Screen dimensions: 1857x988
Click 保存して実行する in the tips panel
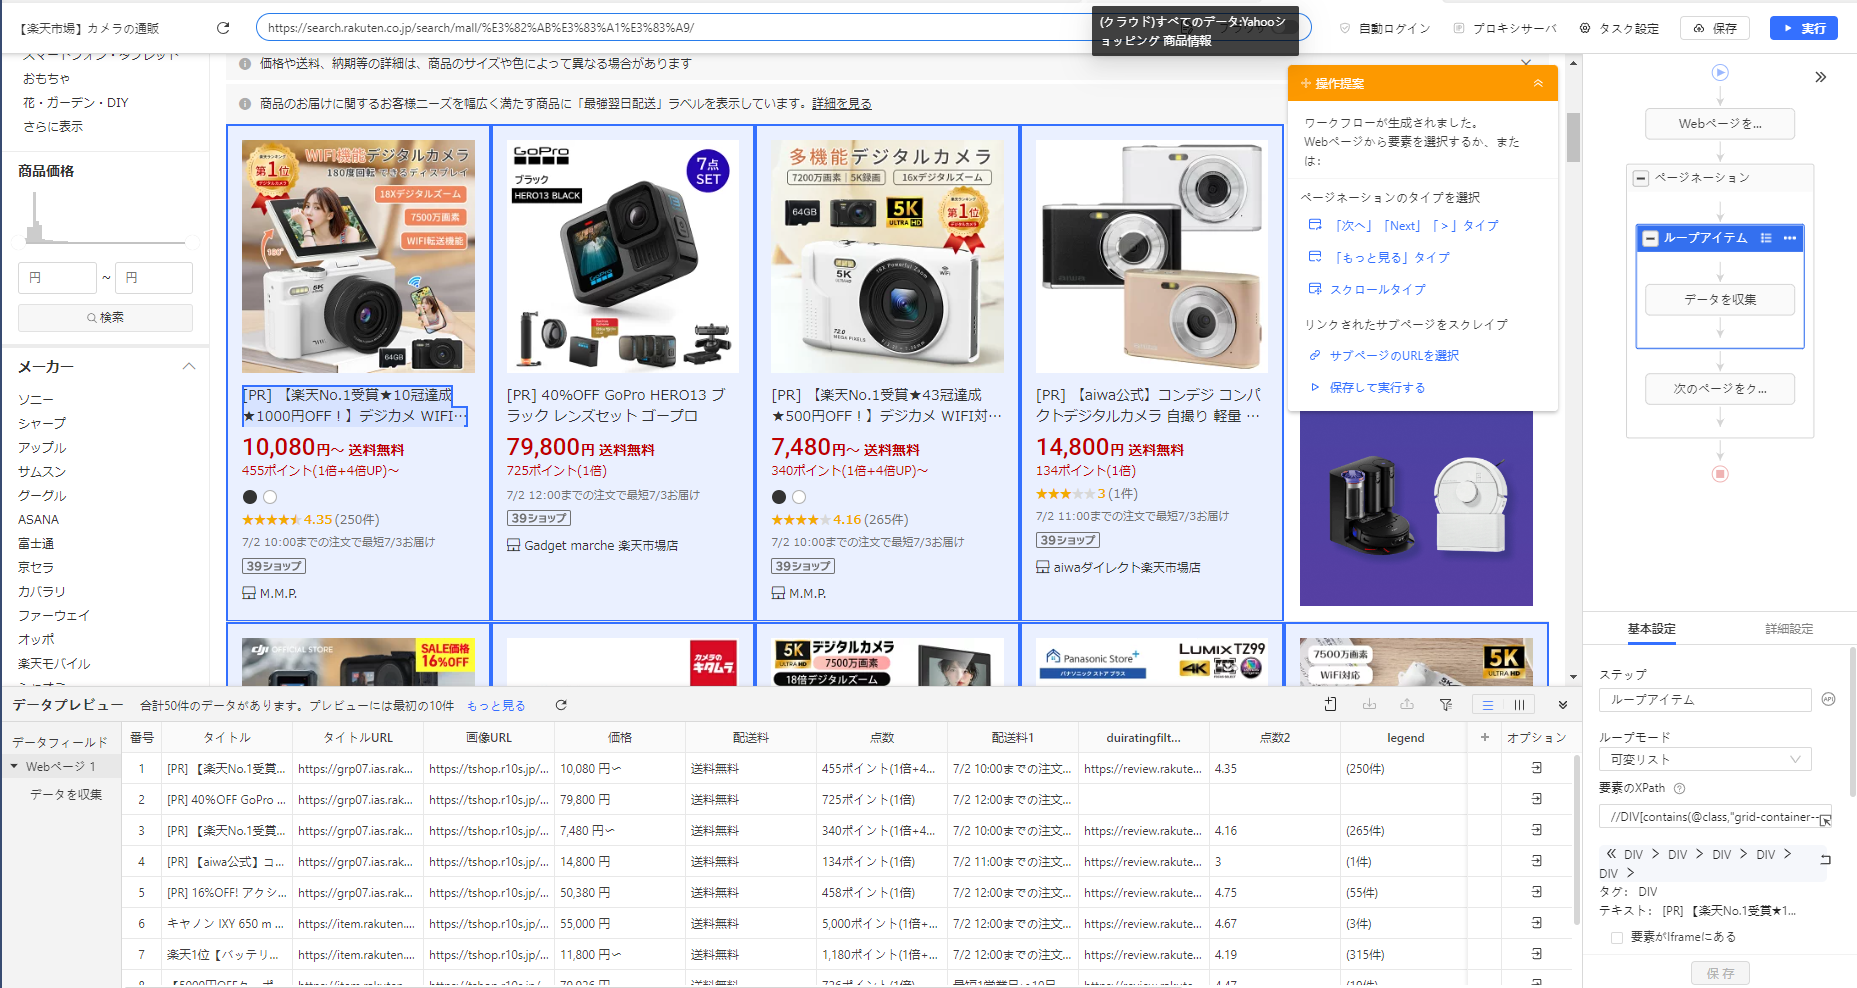pyautogui.click(x=1377, y=388)
